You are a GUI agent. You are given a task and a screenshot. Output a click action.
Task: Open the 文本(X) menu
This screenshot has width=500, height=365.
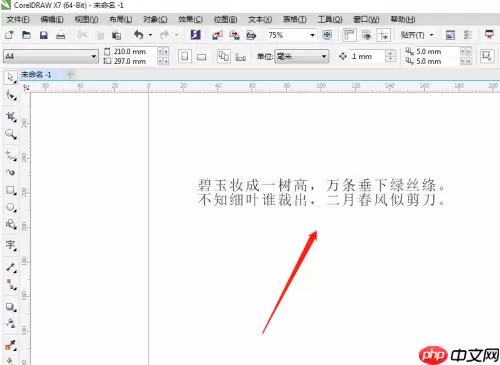point(260,20)
